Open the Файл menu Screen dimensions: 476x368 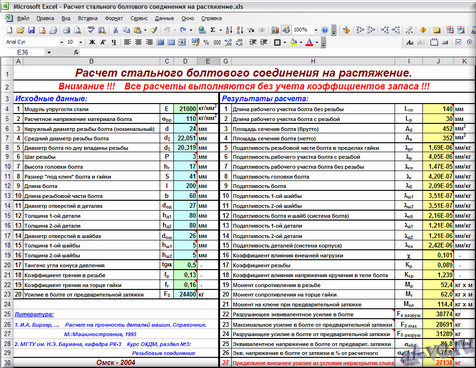(23, 18)
